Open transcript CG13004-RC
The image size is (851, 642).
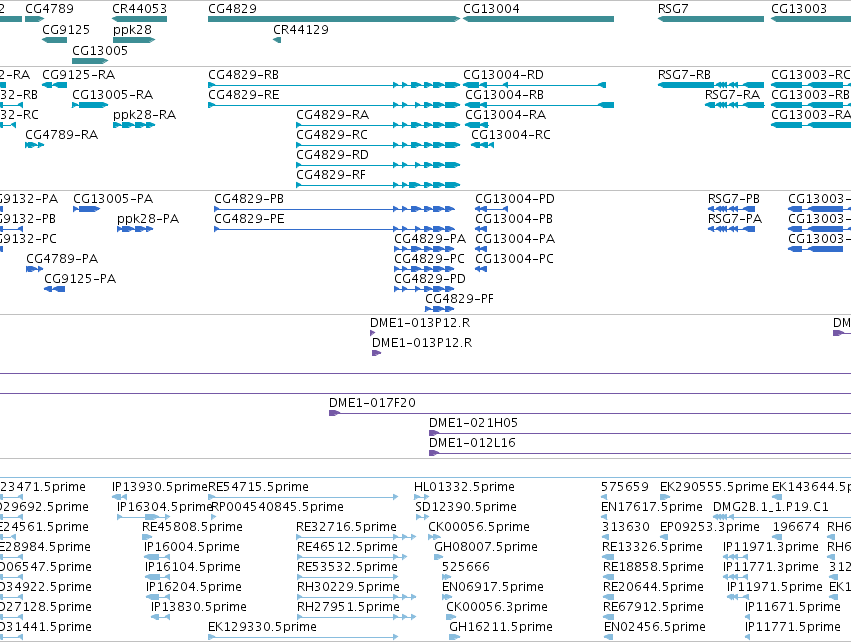coord(511,135)
